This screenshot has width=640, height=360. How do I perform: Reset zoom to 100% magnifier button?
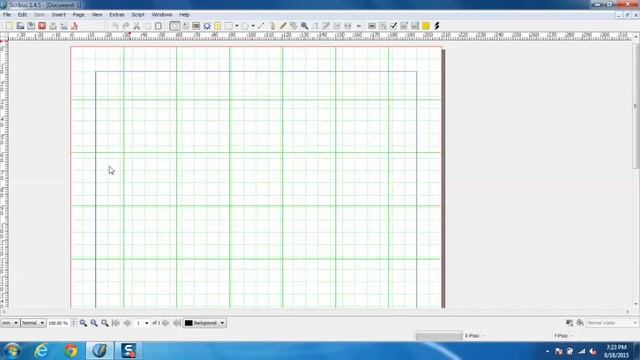click(94, 323)
